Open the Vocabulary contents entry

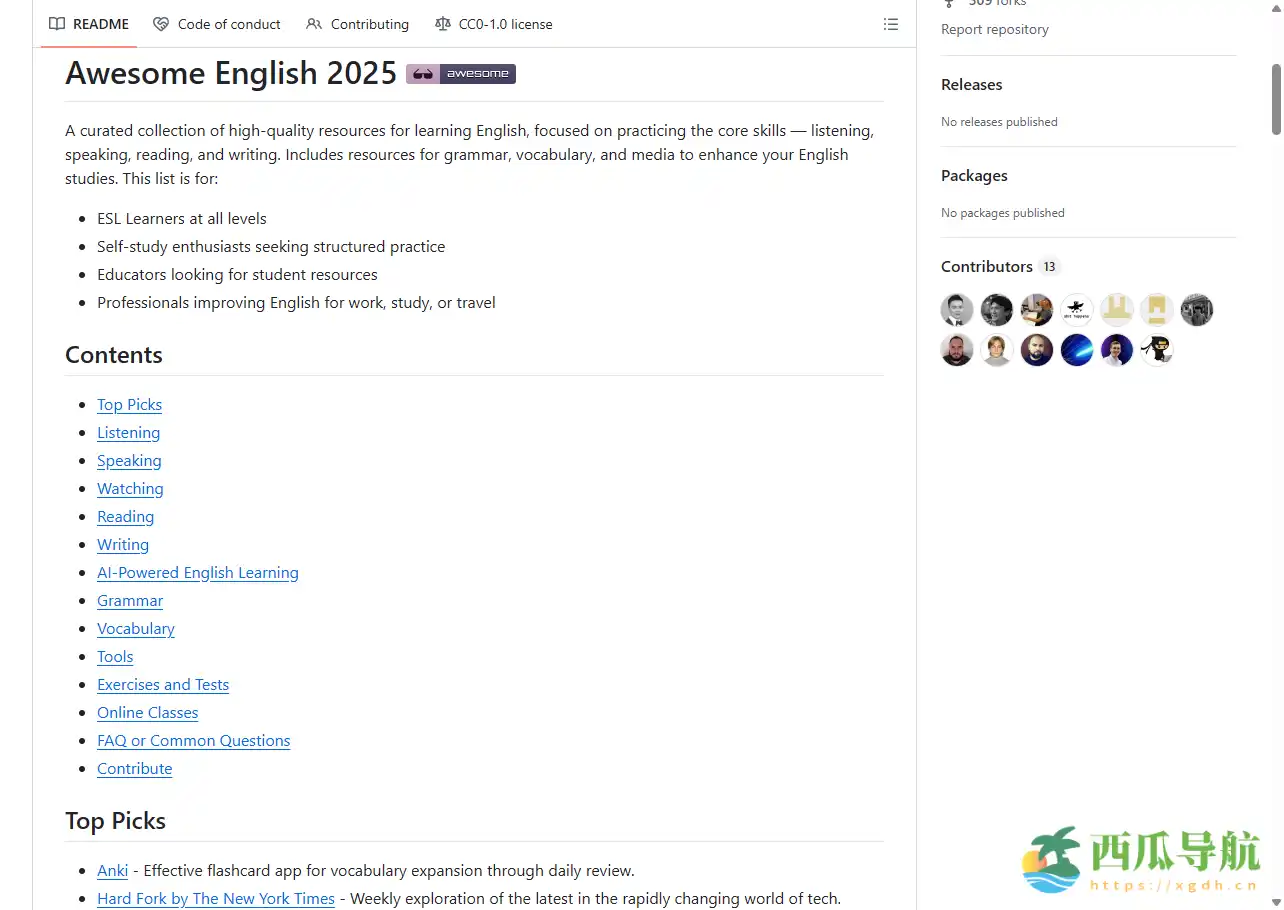pyautogui.click(x=136, y=628)
